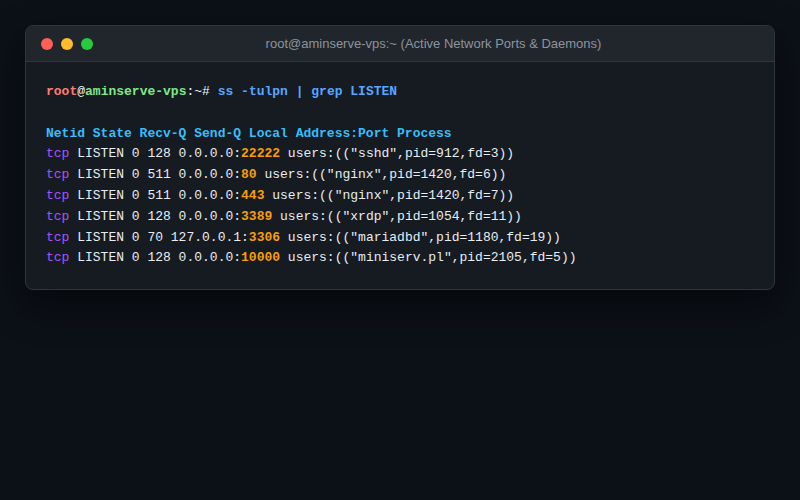Image resolution: width=800 pixels, height=500 pixels.
Task: Click 'tcp' in the miniserv.pl row
Action: [x=58, y=257]
